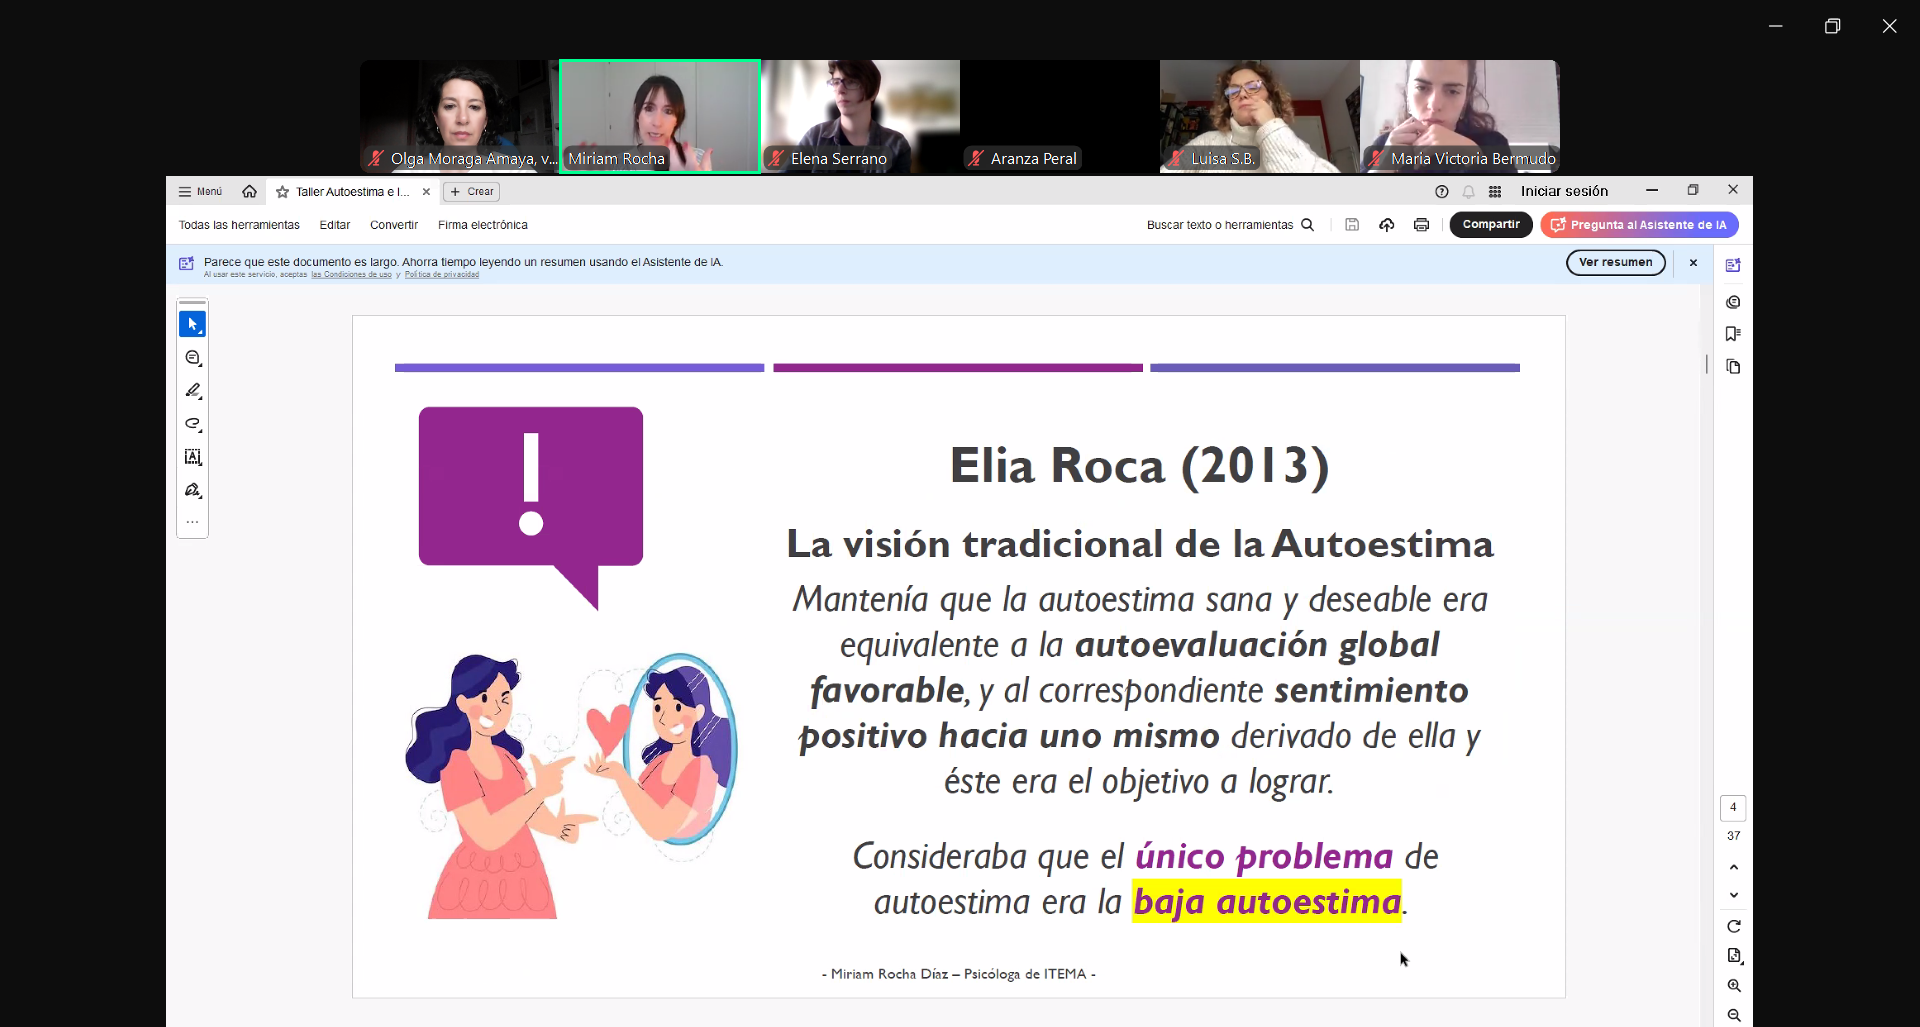Star the Taller Autoestima document tab
This screenshot has height=1027, width=1920.
283,192
